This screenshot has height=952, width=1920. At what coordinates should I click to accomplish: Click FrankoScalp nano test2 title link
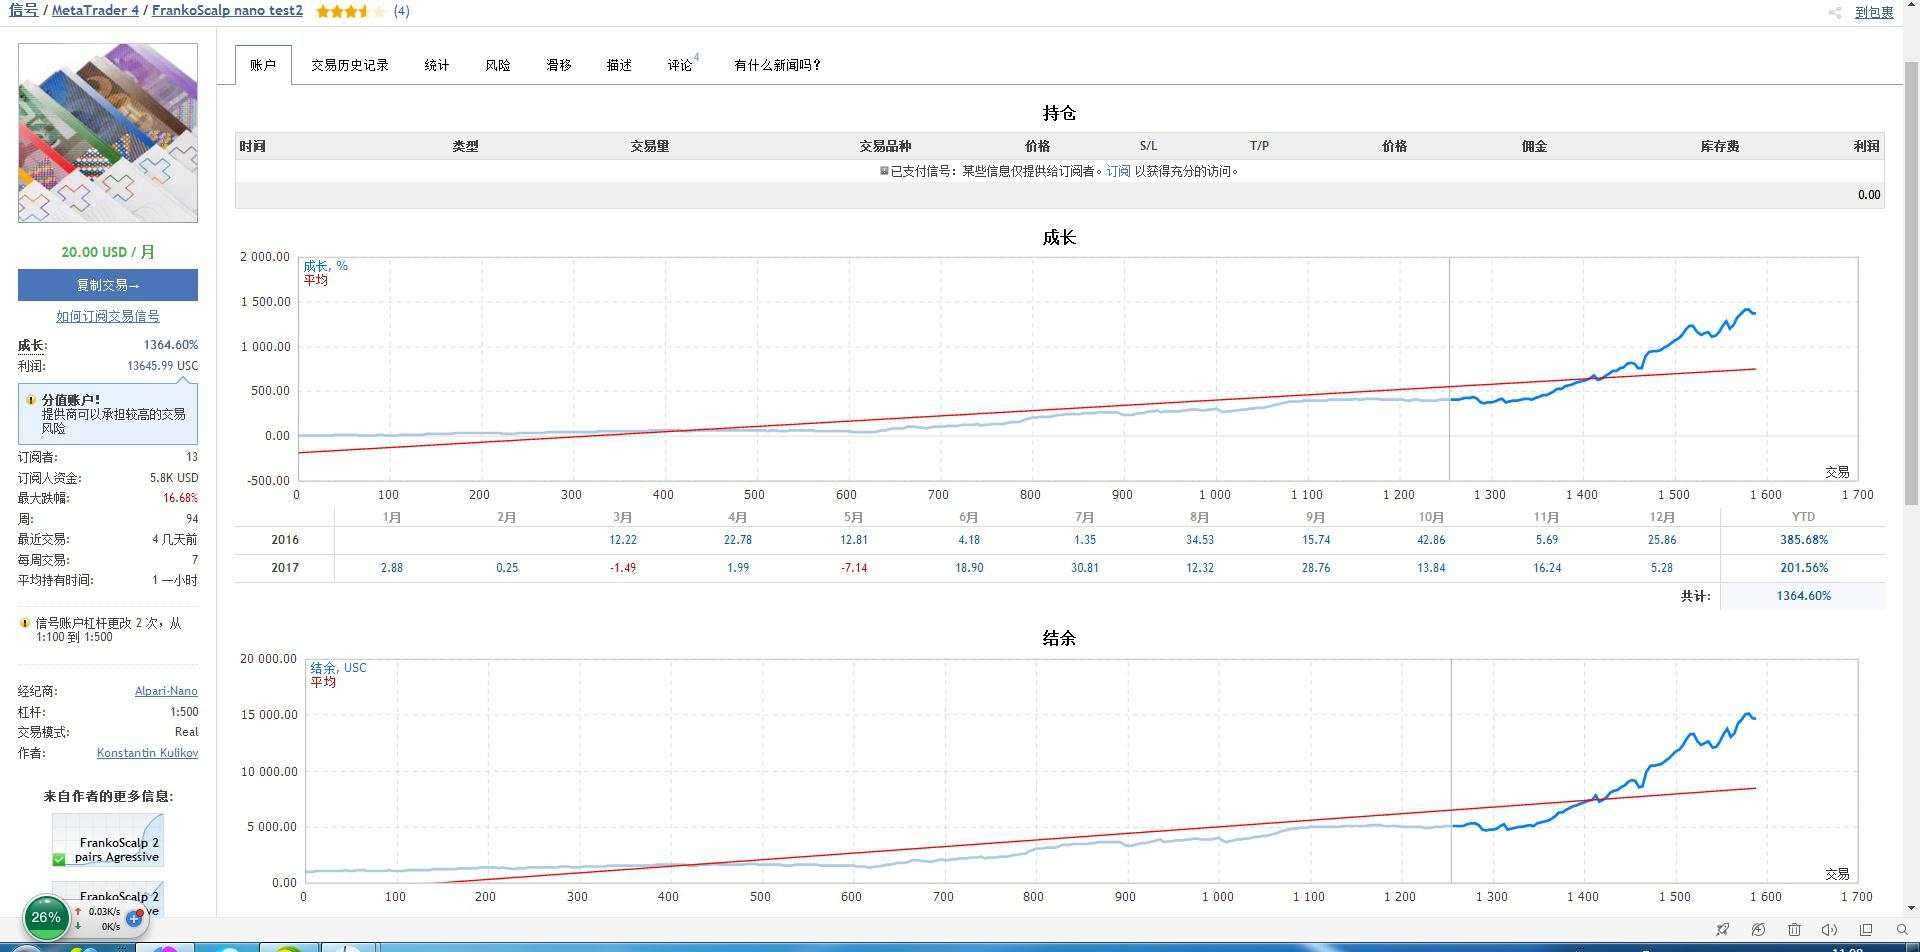coord(227,10)
